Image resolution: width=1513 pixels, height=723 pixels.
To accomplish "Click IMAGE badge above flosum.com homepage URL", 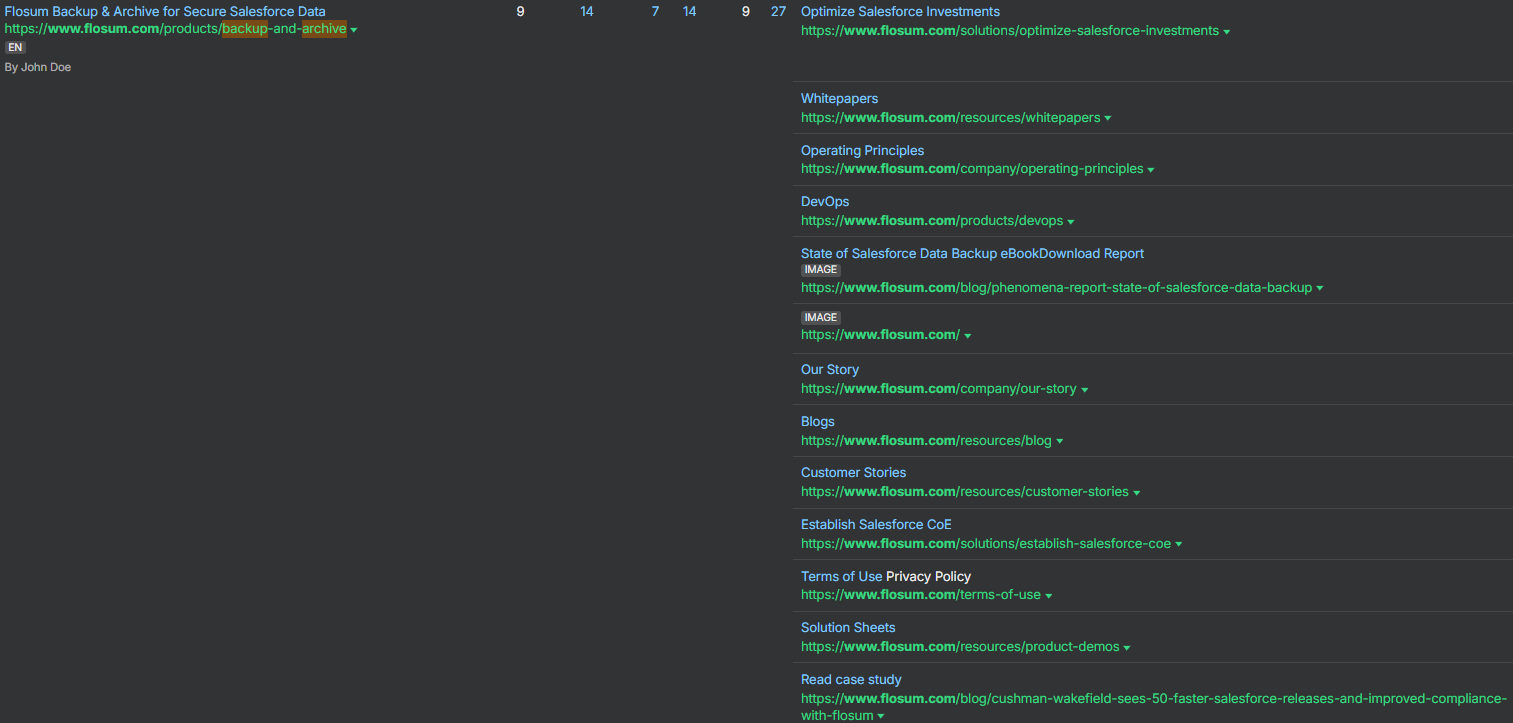I will tap(821, 318).
